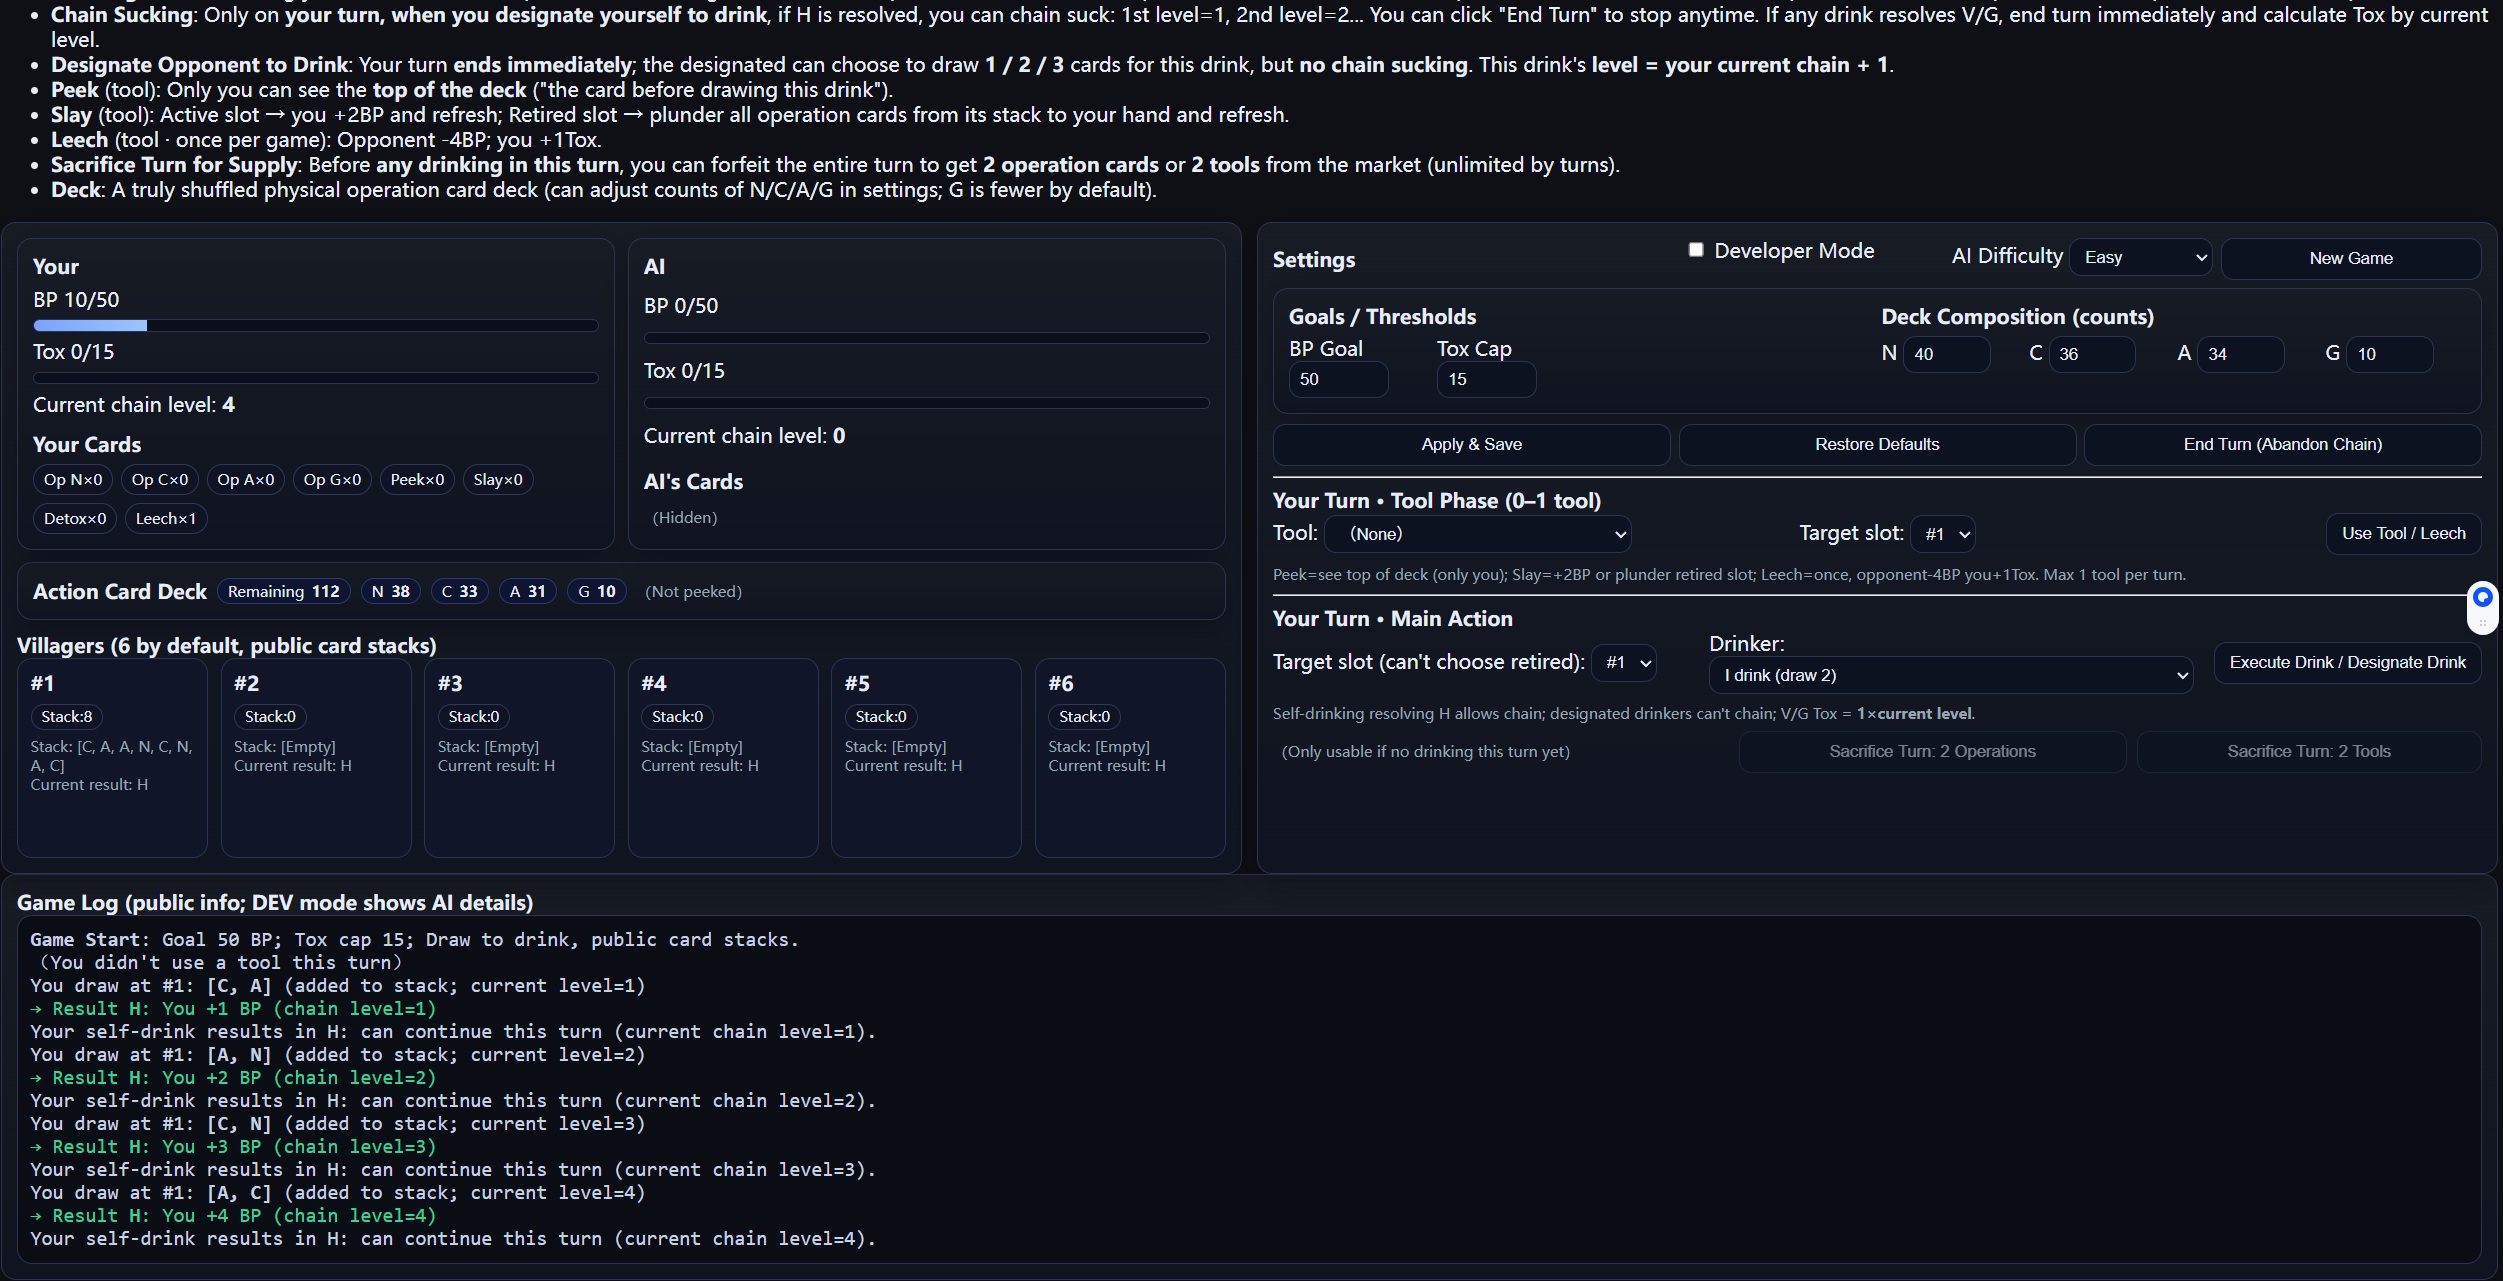Click the Peek×0 card chip
The width and height of the screenshot is (2503, 1281).
coord(417,480)
